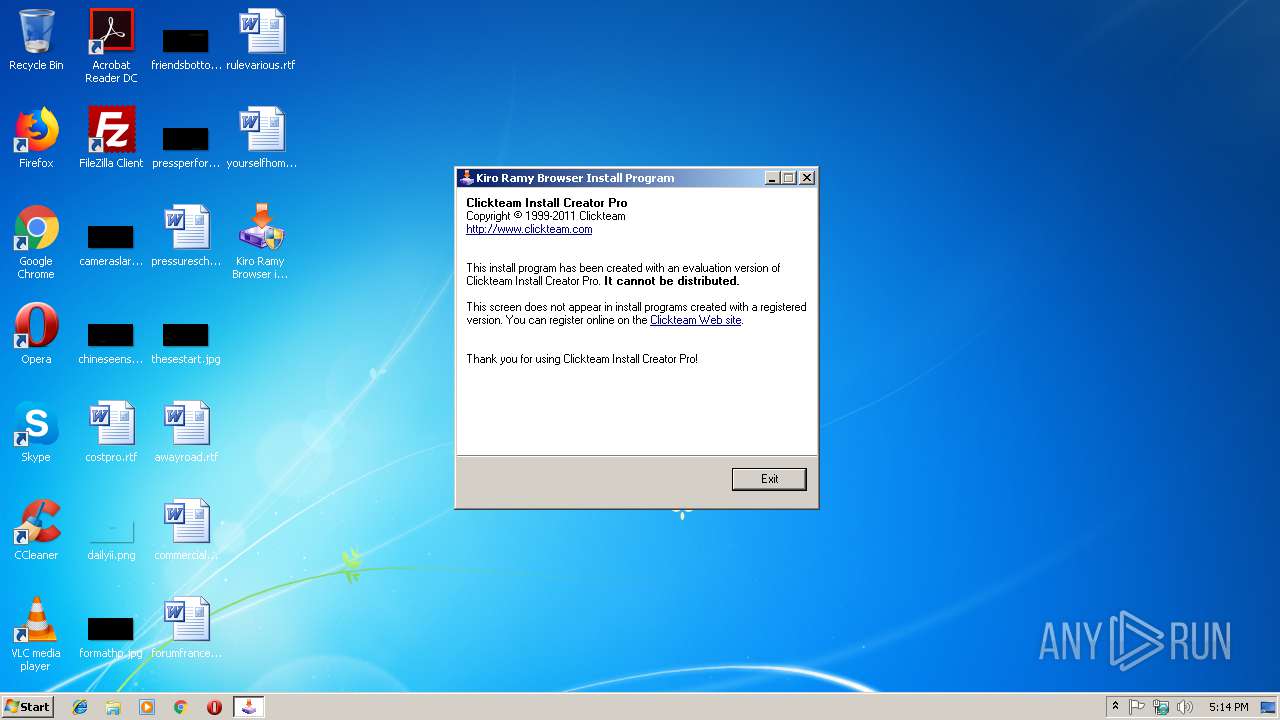The height and width of the screenshot is (720, 1280).
Task: Select dailyii.png desktop file
Action: tap(111, 538)
